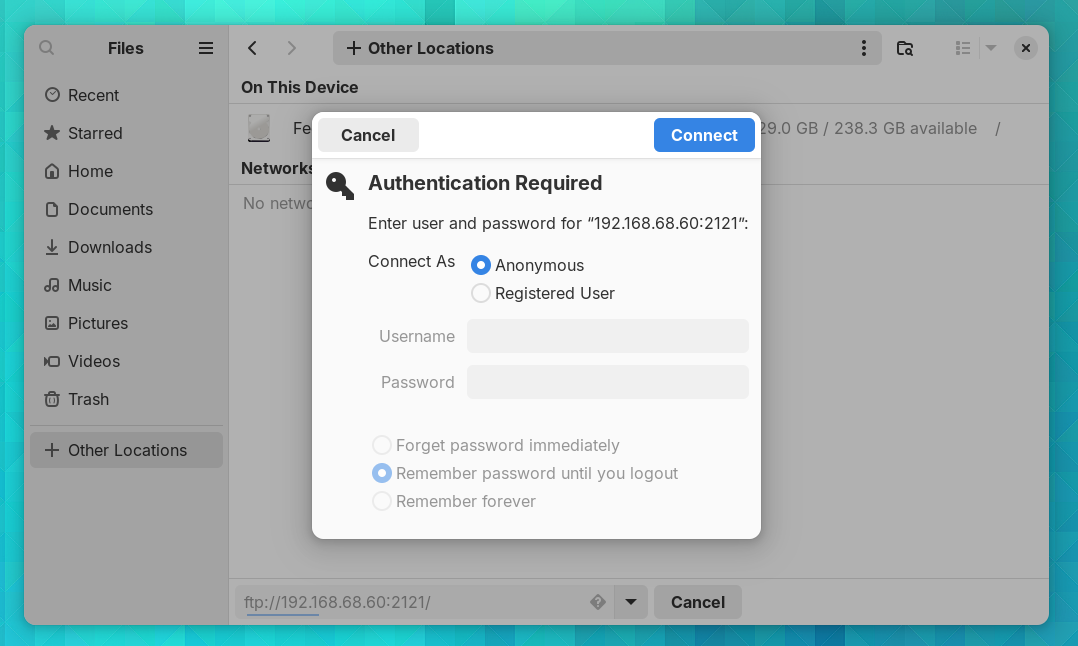This screenshot has width=1078, height=646.
Task: Open Starred in the sidebar
Action: (x=126, y=133)
